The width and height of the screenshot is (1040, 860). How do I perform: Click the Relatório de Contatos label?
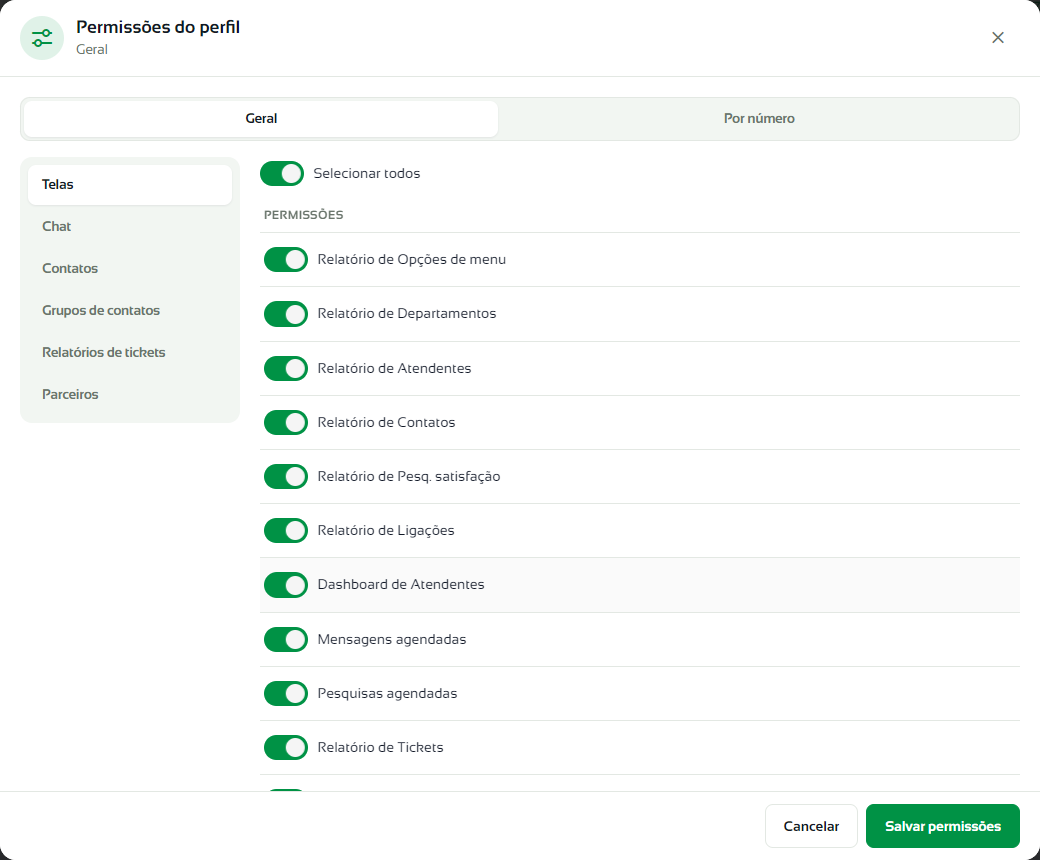coord(386,422)
